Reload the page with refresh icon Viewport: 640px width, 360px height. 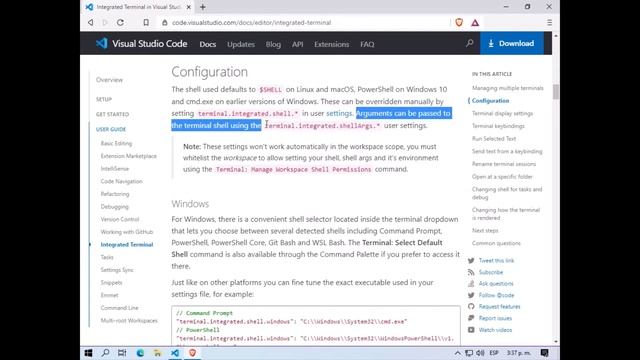(120, 22)
